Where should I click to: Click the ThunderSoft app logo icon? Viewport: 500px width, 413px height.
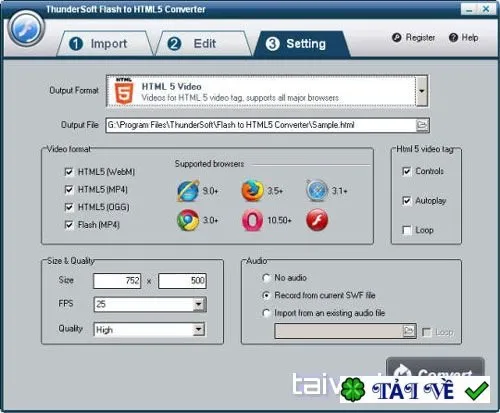click(x=26, y=28)
